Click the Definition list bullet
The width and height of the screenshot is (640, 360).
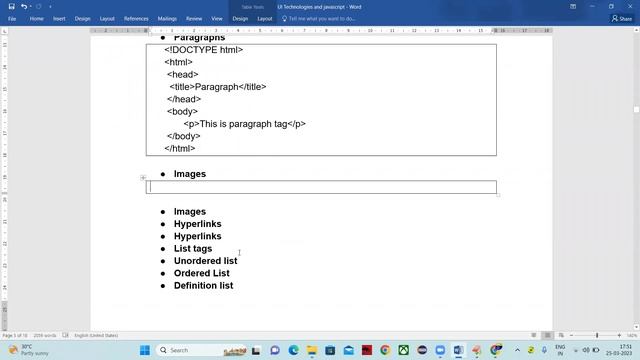[x=204, y=286]
